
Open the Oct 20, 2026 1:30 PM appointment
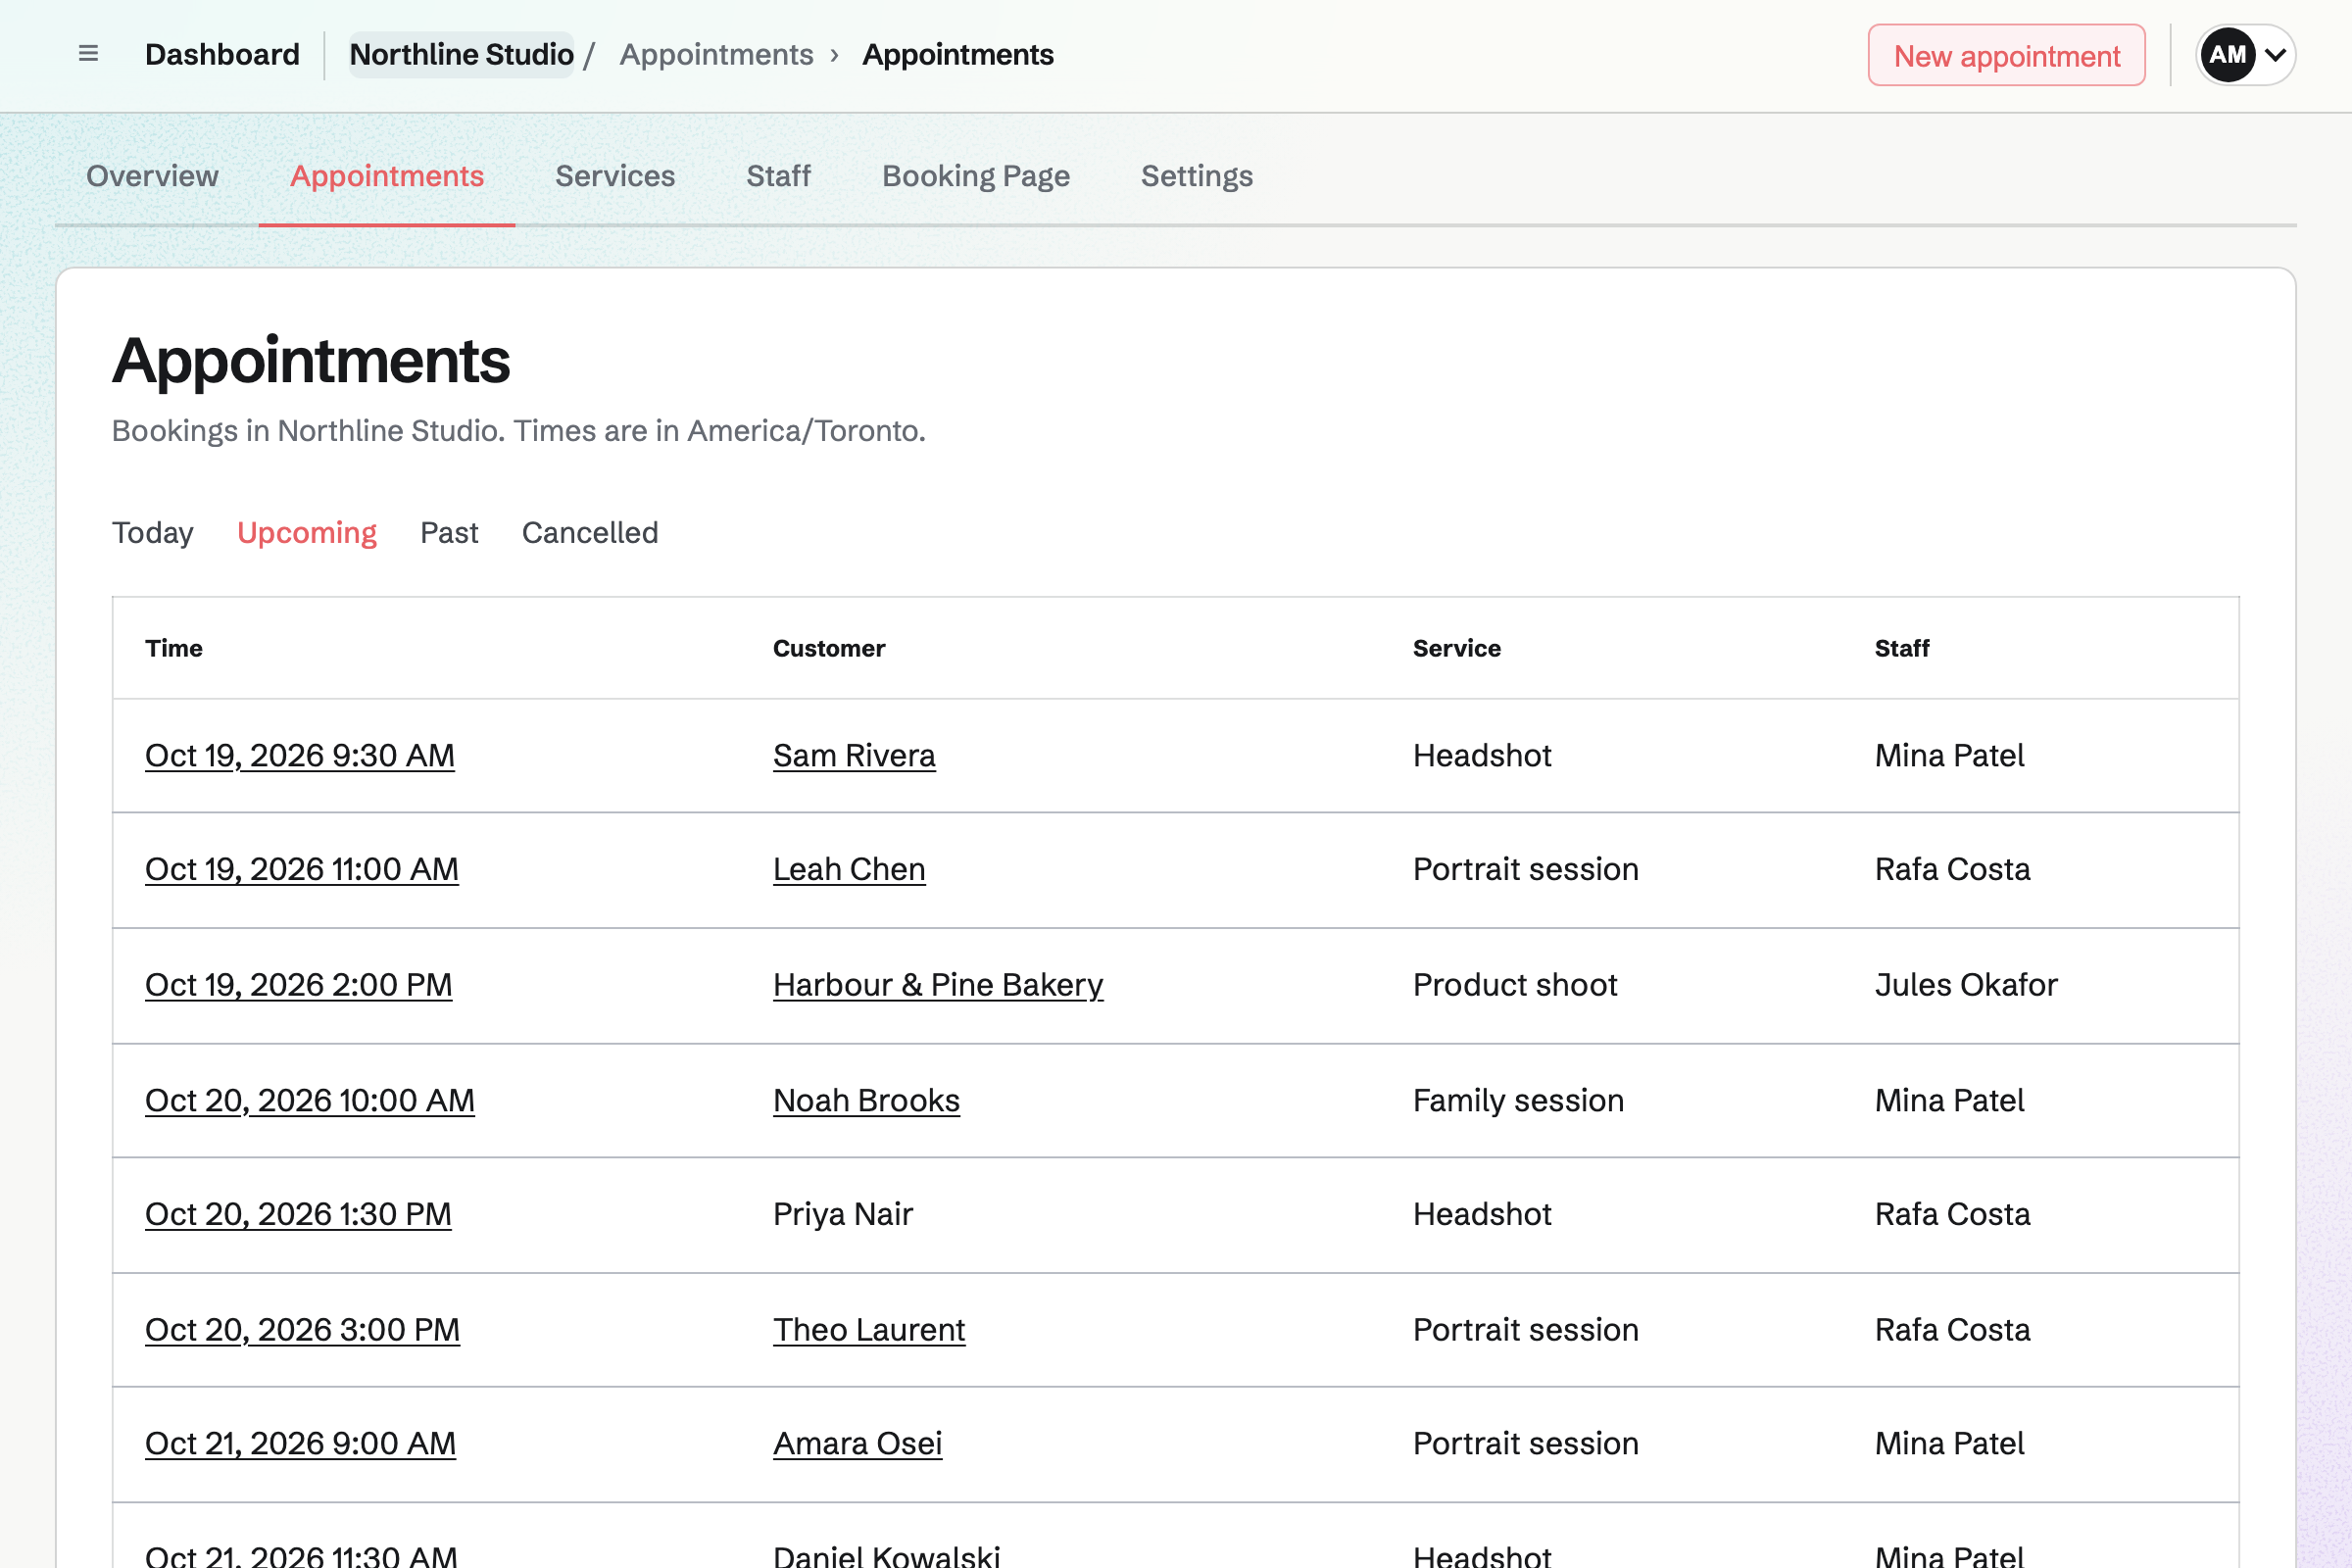click(x=298, y=1215)
